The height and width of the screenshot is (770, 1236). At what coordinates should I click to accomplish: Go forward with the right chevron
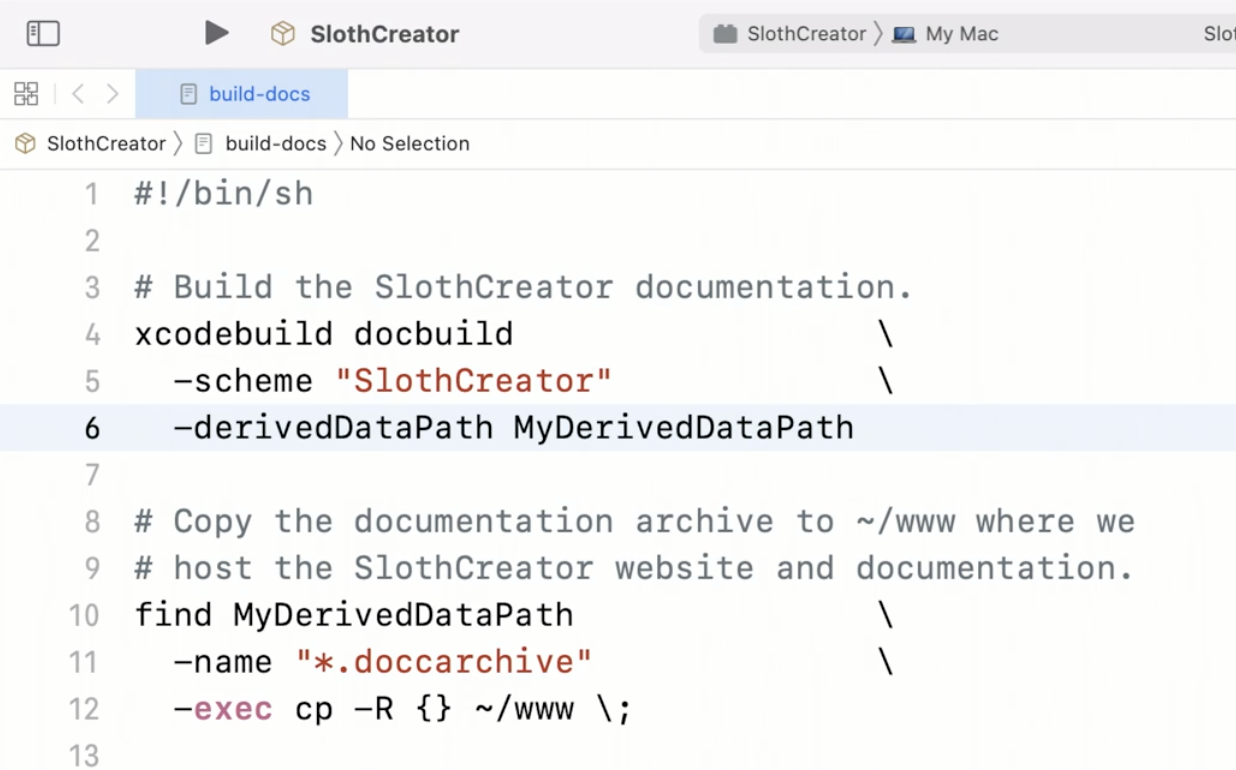pyautogui.click(x=113, y=94)
